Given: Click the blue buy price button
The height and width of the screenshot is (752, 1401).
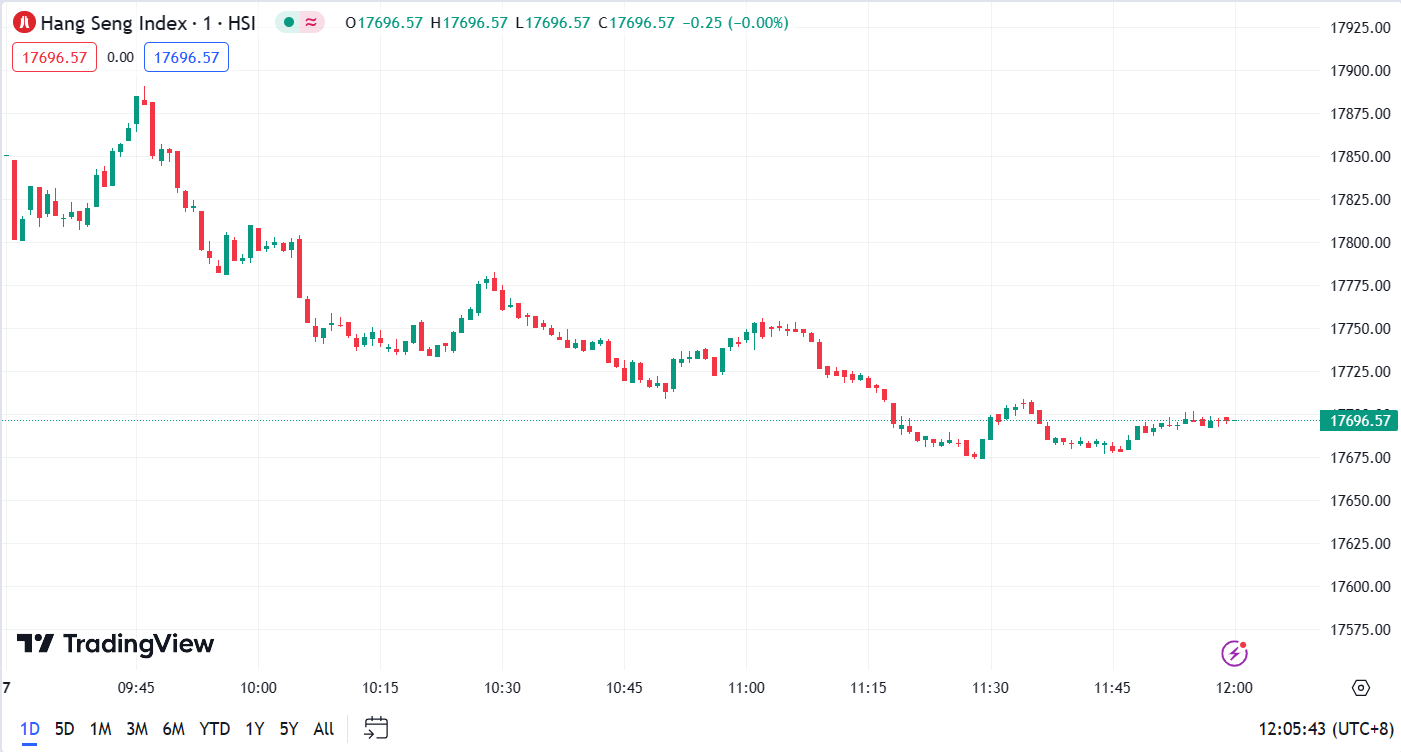Looking at the screenshot, I should coord(186,57).
